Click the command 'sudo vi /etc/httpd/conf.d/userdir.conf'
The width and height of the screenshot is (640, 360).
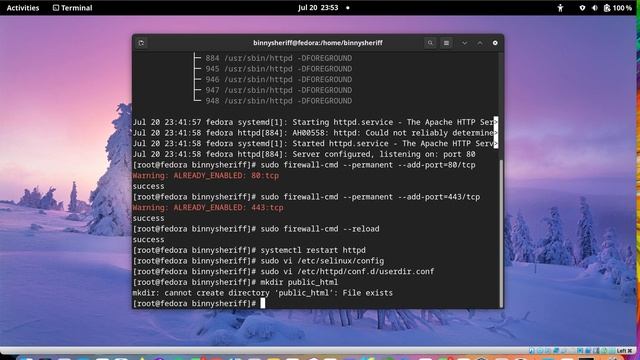(x=347, y=271)
